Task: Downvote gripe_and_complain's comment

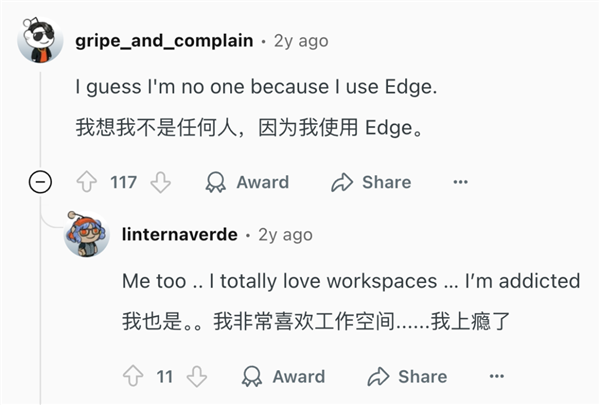Action: click(x=160, y=182)
